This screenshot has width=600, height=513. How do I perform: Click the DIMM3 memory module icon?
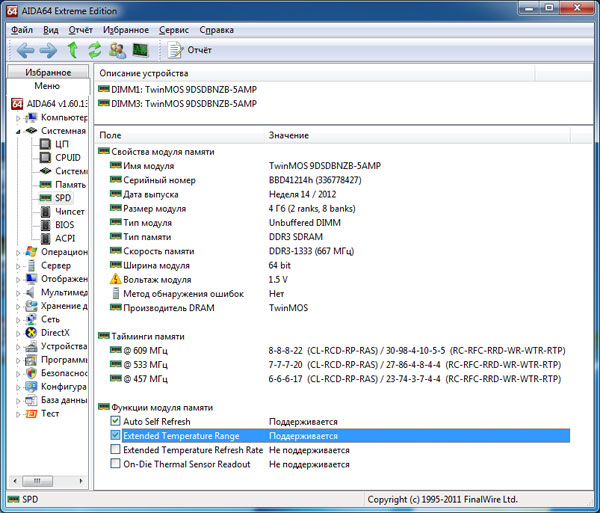click(x=104, y=103)
